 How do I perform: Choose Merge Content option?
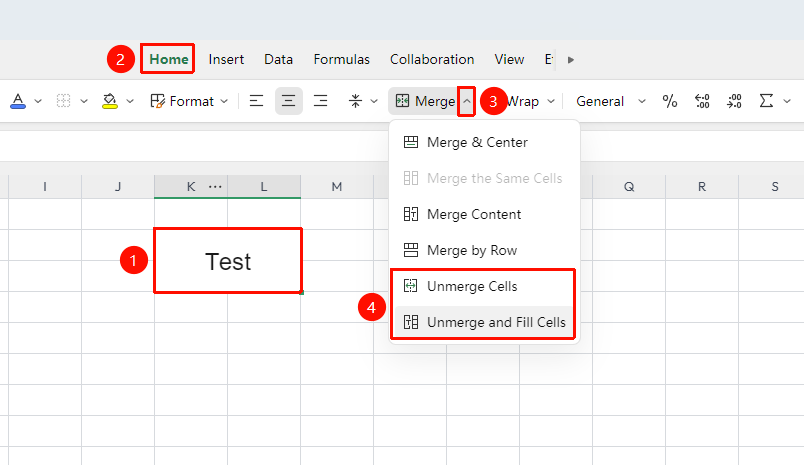(x=485, y=214)
